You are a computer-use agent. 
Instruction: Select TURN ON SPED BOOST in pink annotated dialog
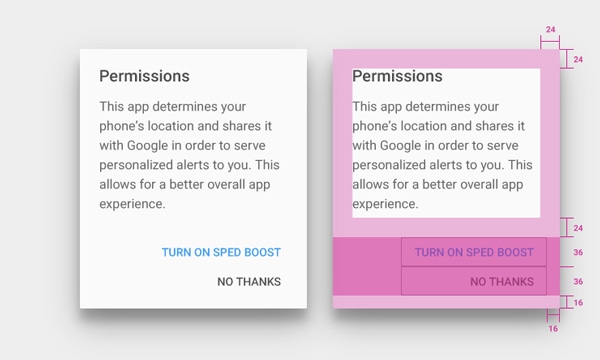[x=474, y=252]
